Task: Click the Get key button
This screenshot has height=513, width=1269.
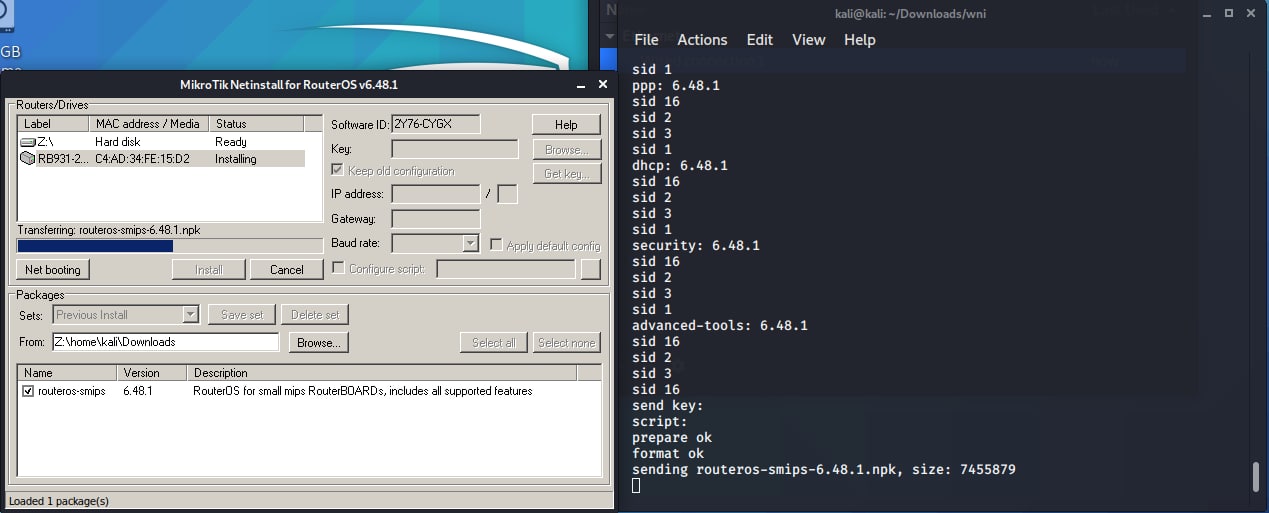Action: point(566,174)
